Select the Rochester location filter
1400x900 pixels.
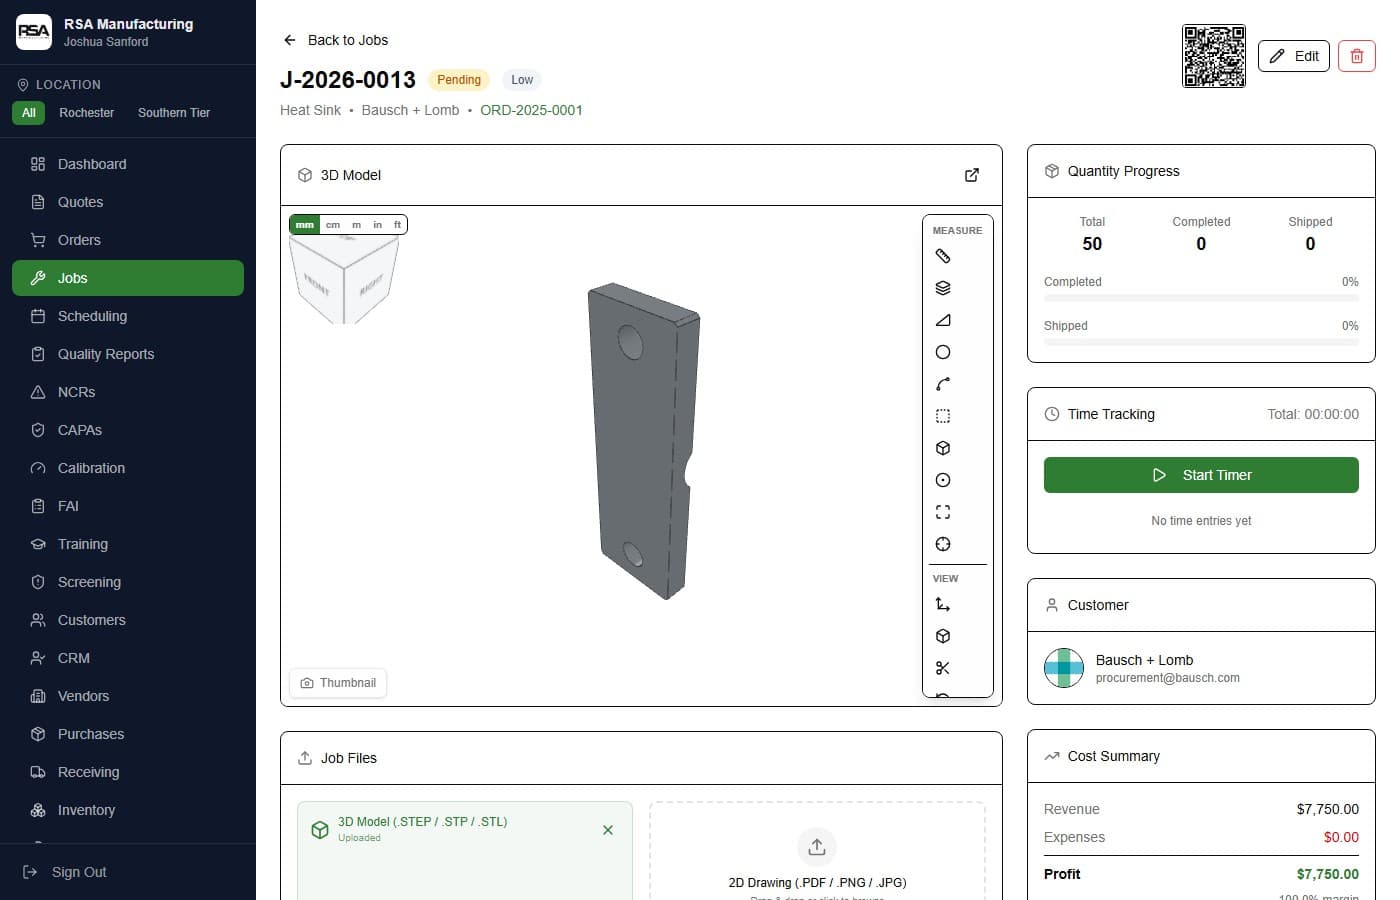click(x=87, y=113)
